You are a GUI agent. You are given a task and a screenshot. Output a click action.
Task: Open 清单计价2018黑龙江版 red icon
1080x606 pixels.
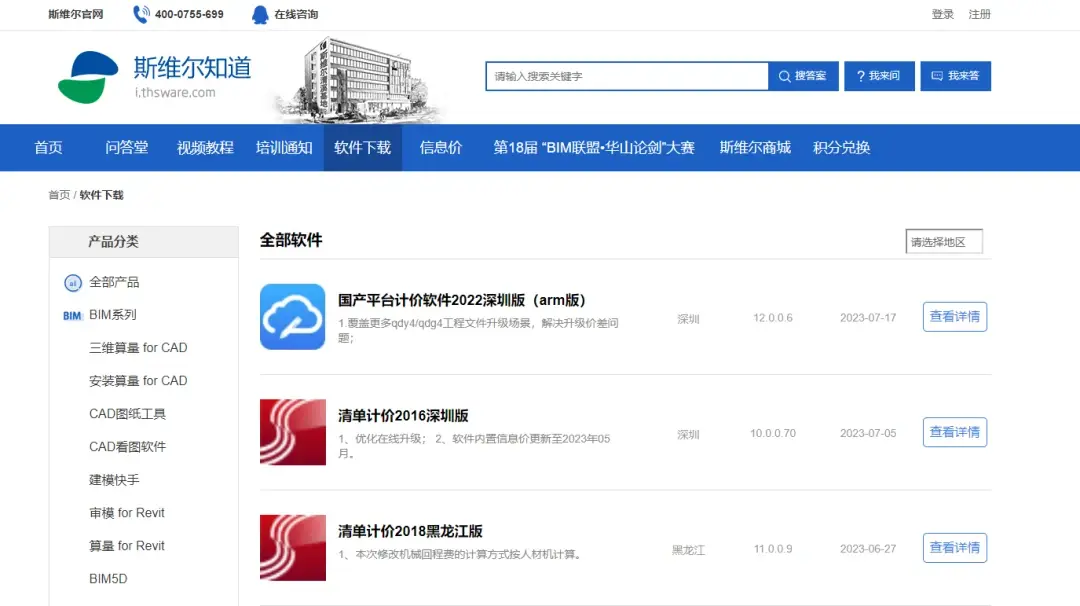pos(293,548)
